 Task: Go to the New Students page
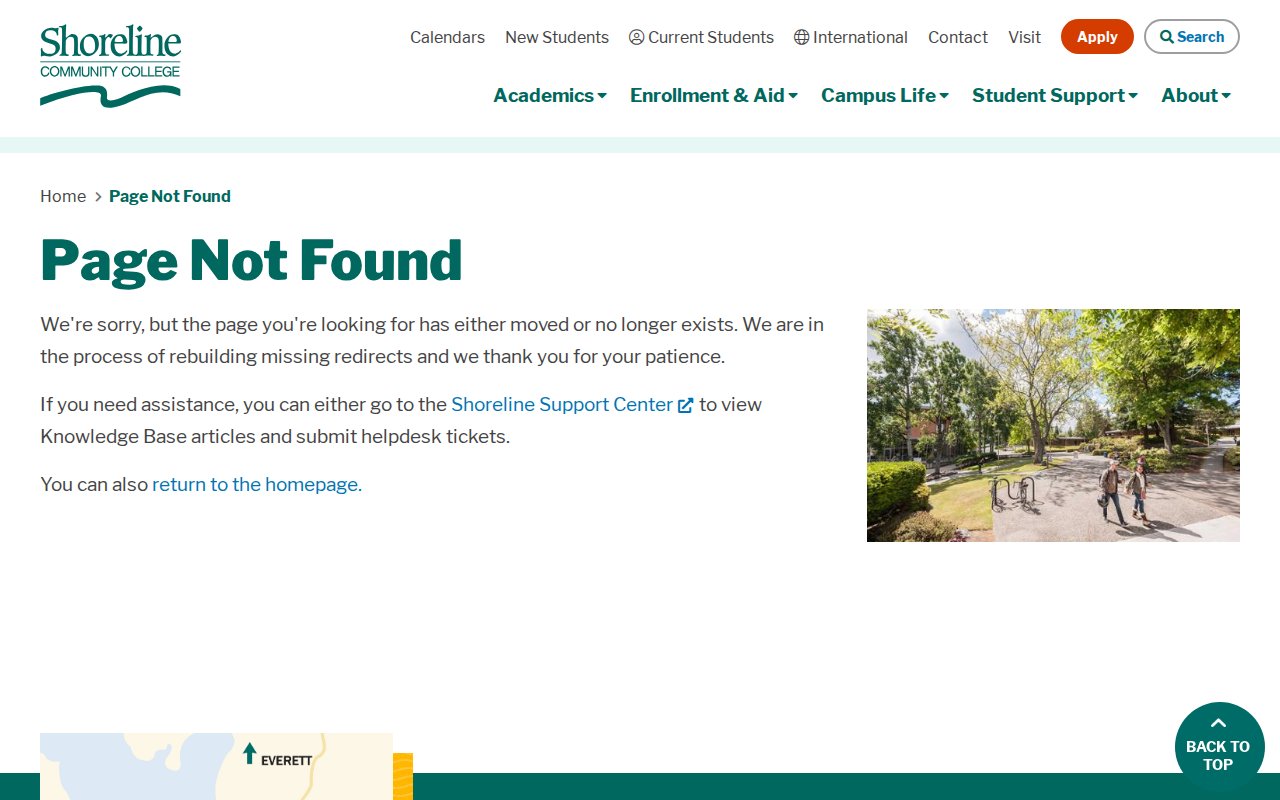coord(556,37)
